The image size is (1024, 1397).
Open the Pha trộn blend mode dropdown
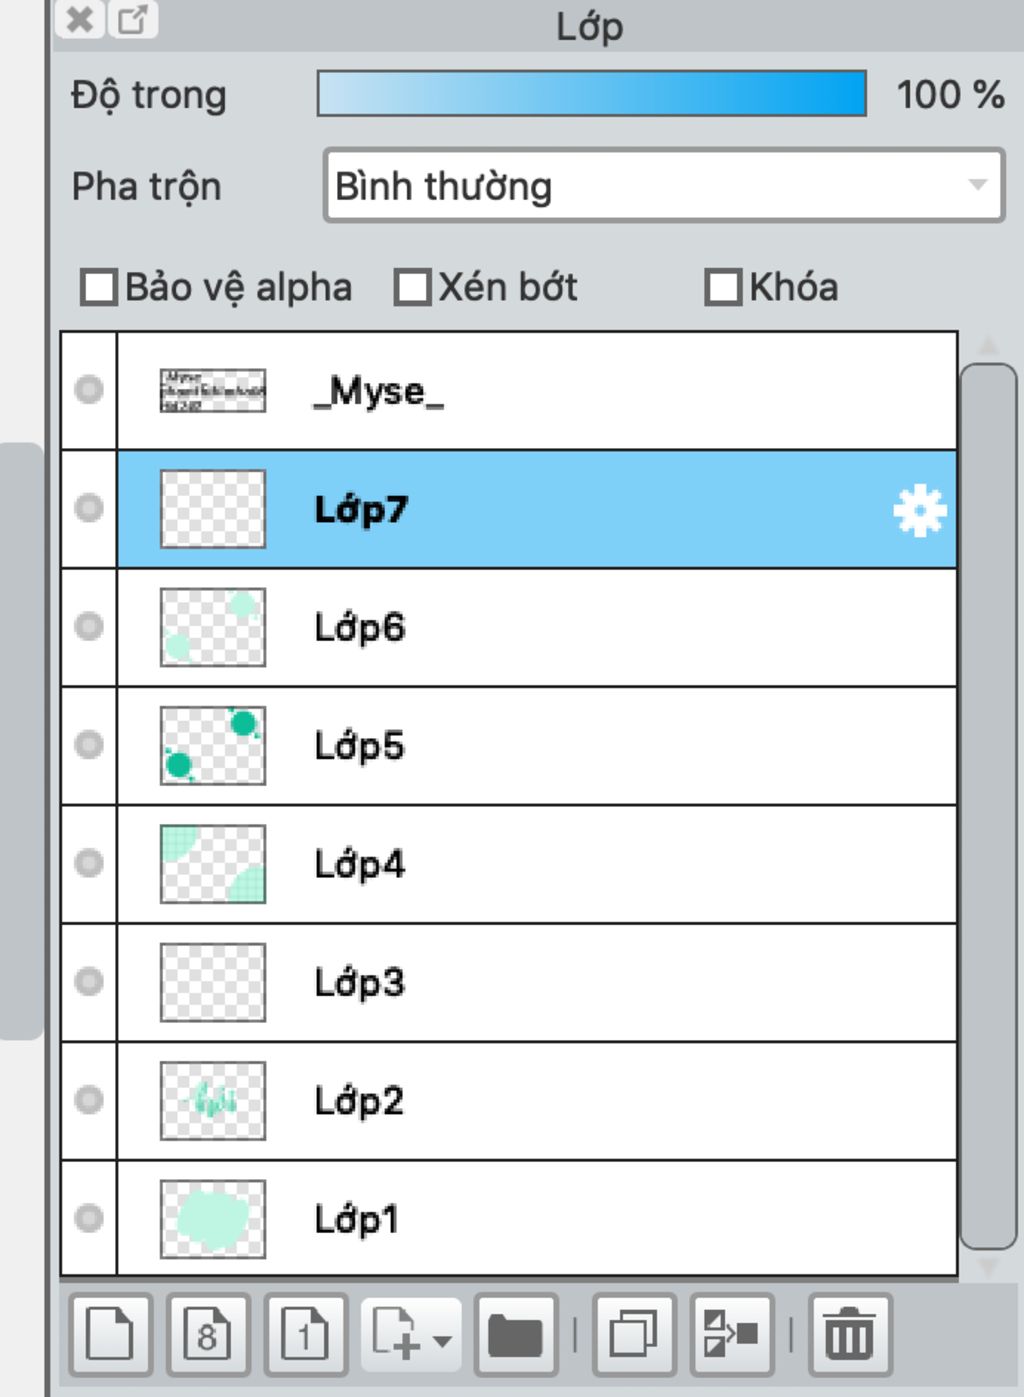[664, 185]
